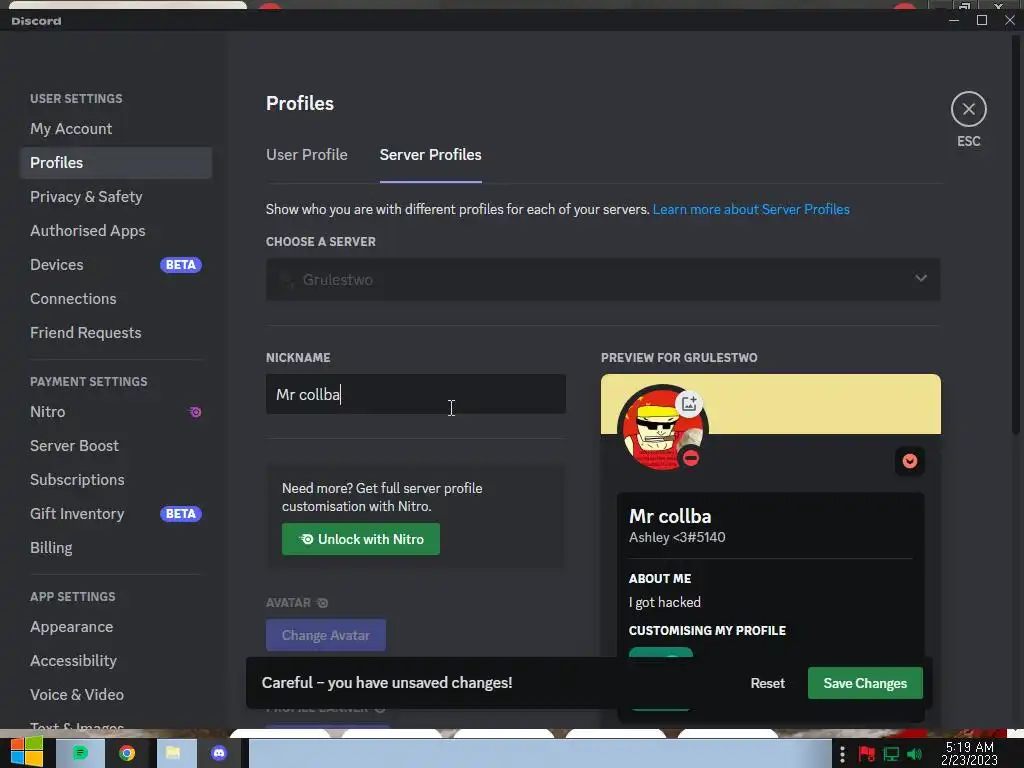
Task: Click the Nitro badge icon beside Nitro
Action: [195, 412]
